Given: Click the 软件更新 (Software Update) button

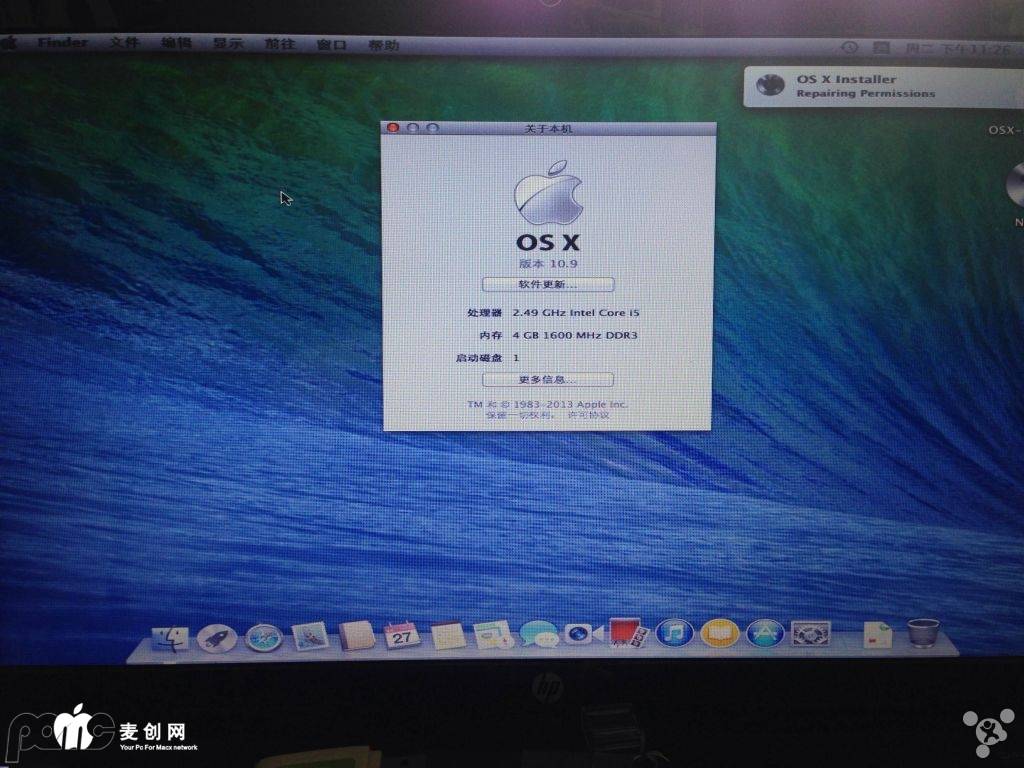Looking at the screenshot, I should point(547,285).
